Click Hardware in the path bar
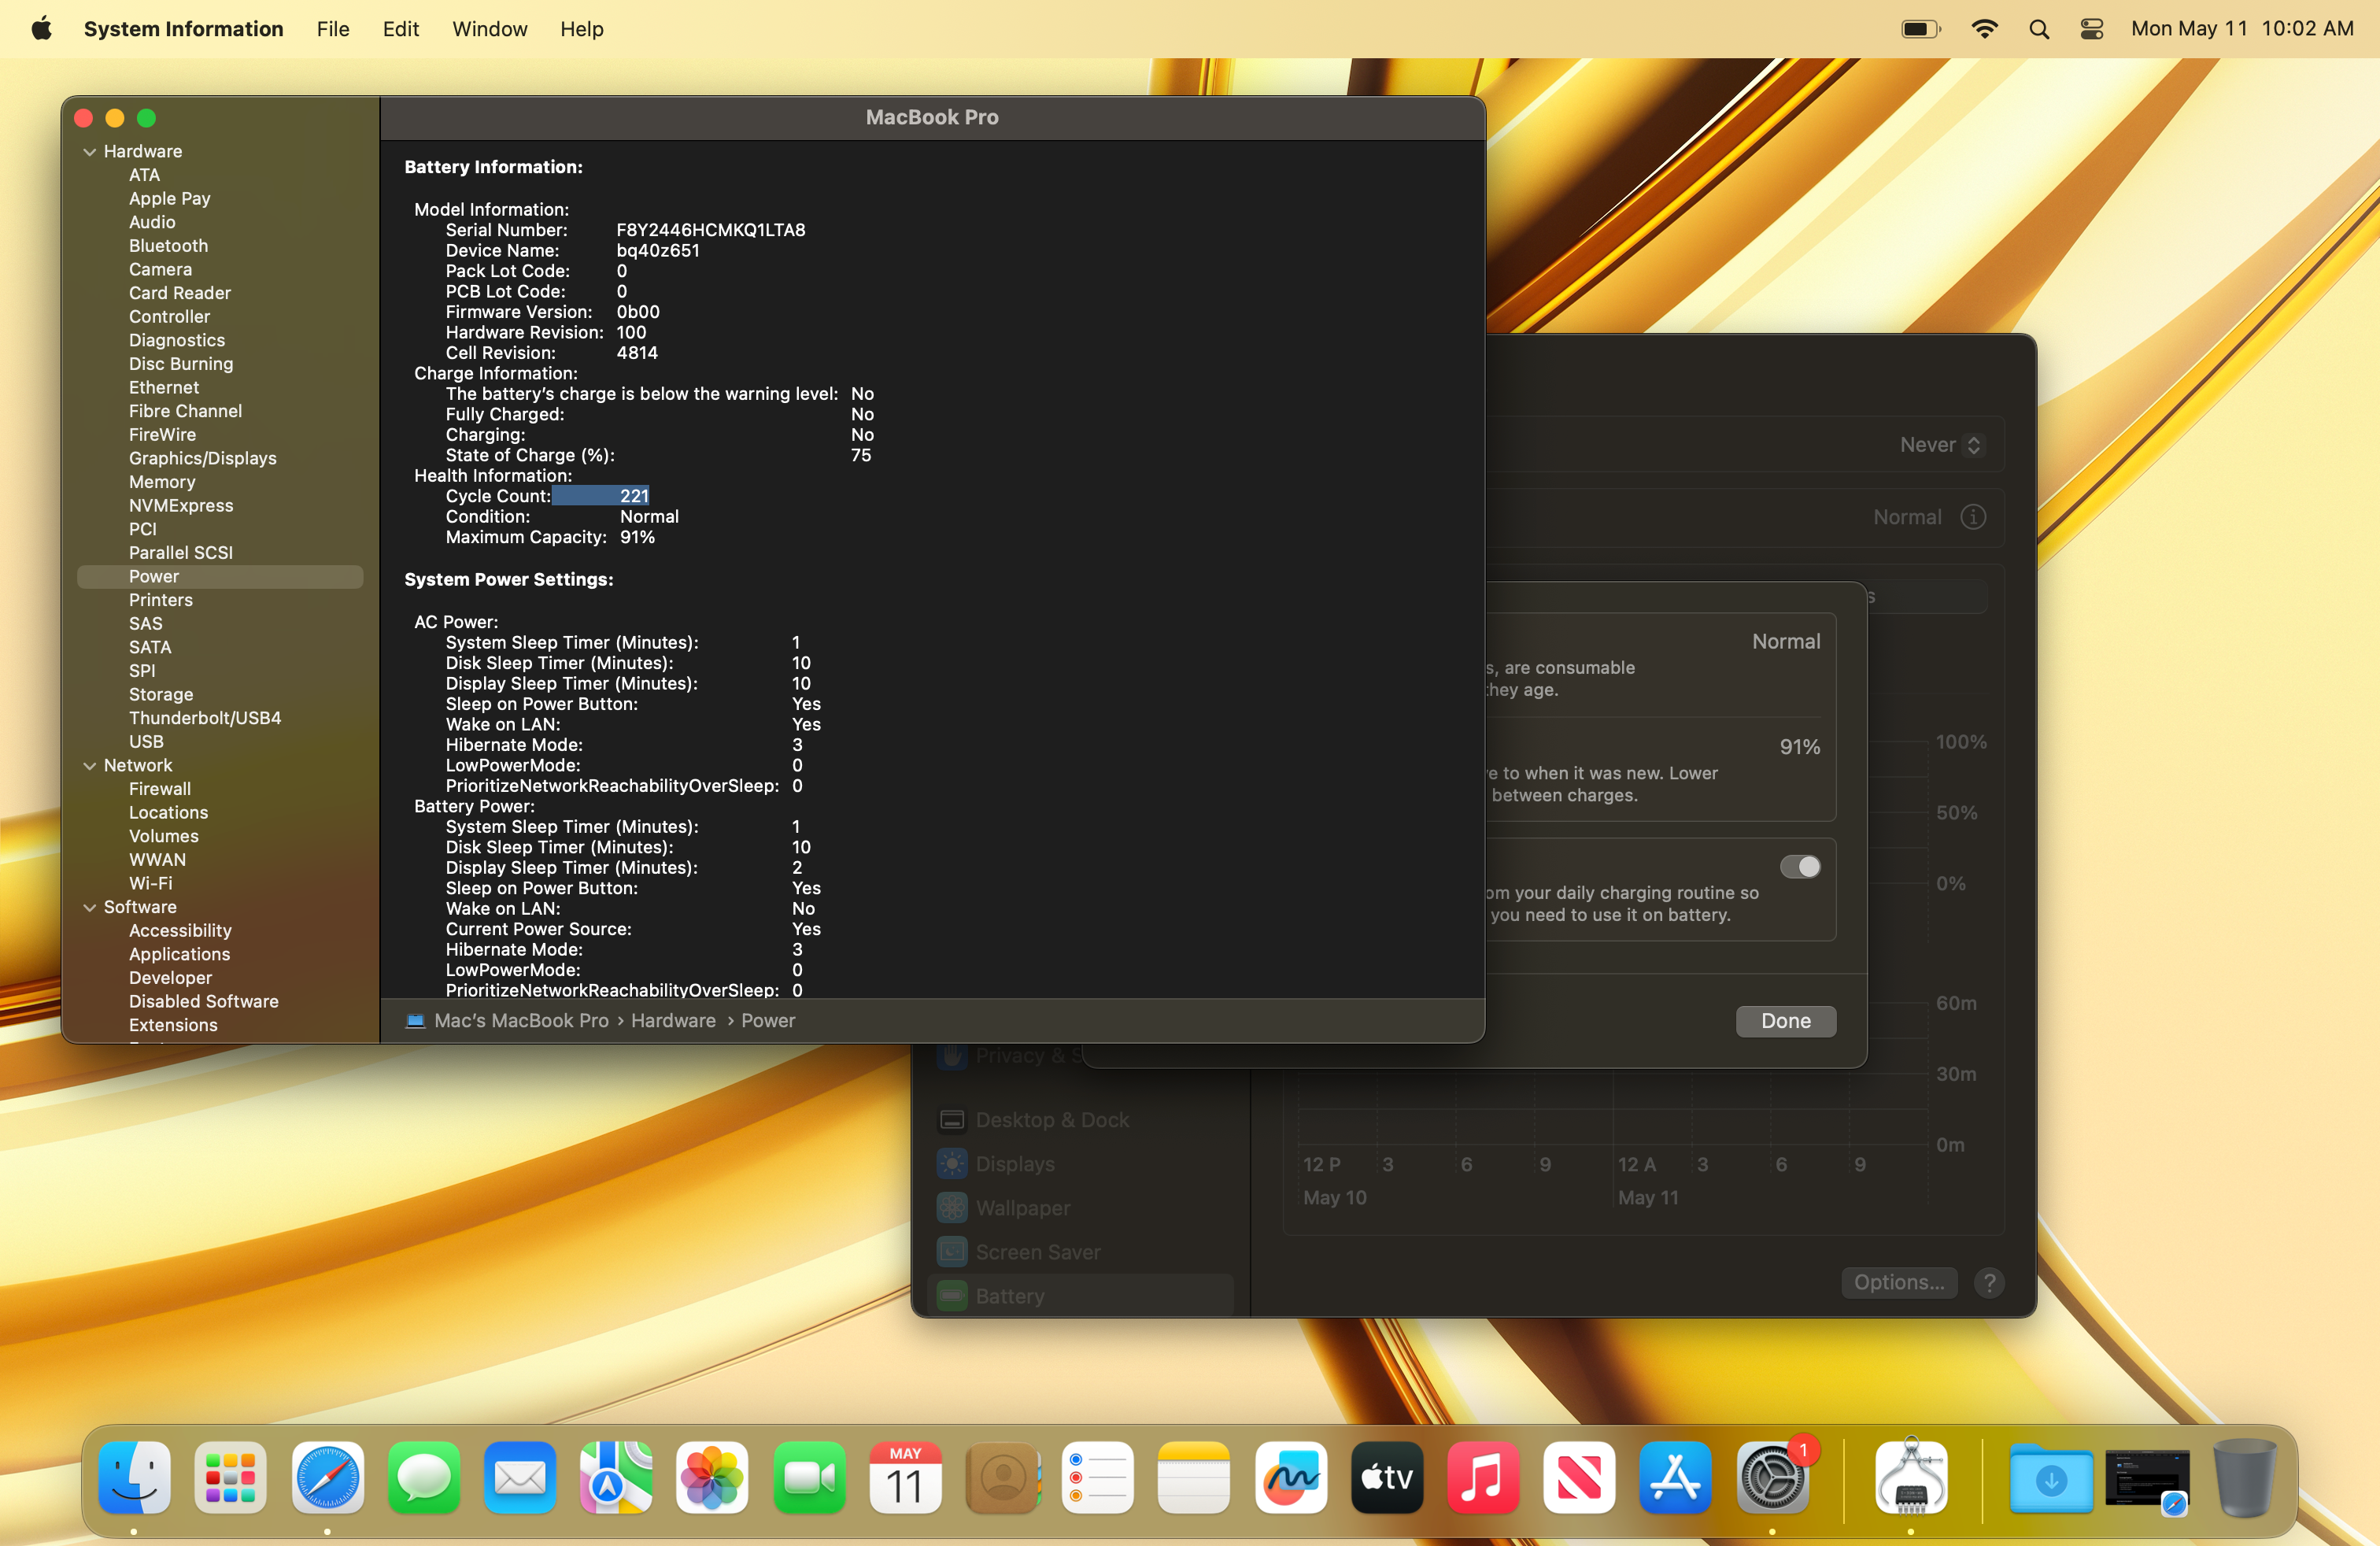2380x1546 pixels. coord(673,1021)
